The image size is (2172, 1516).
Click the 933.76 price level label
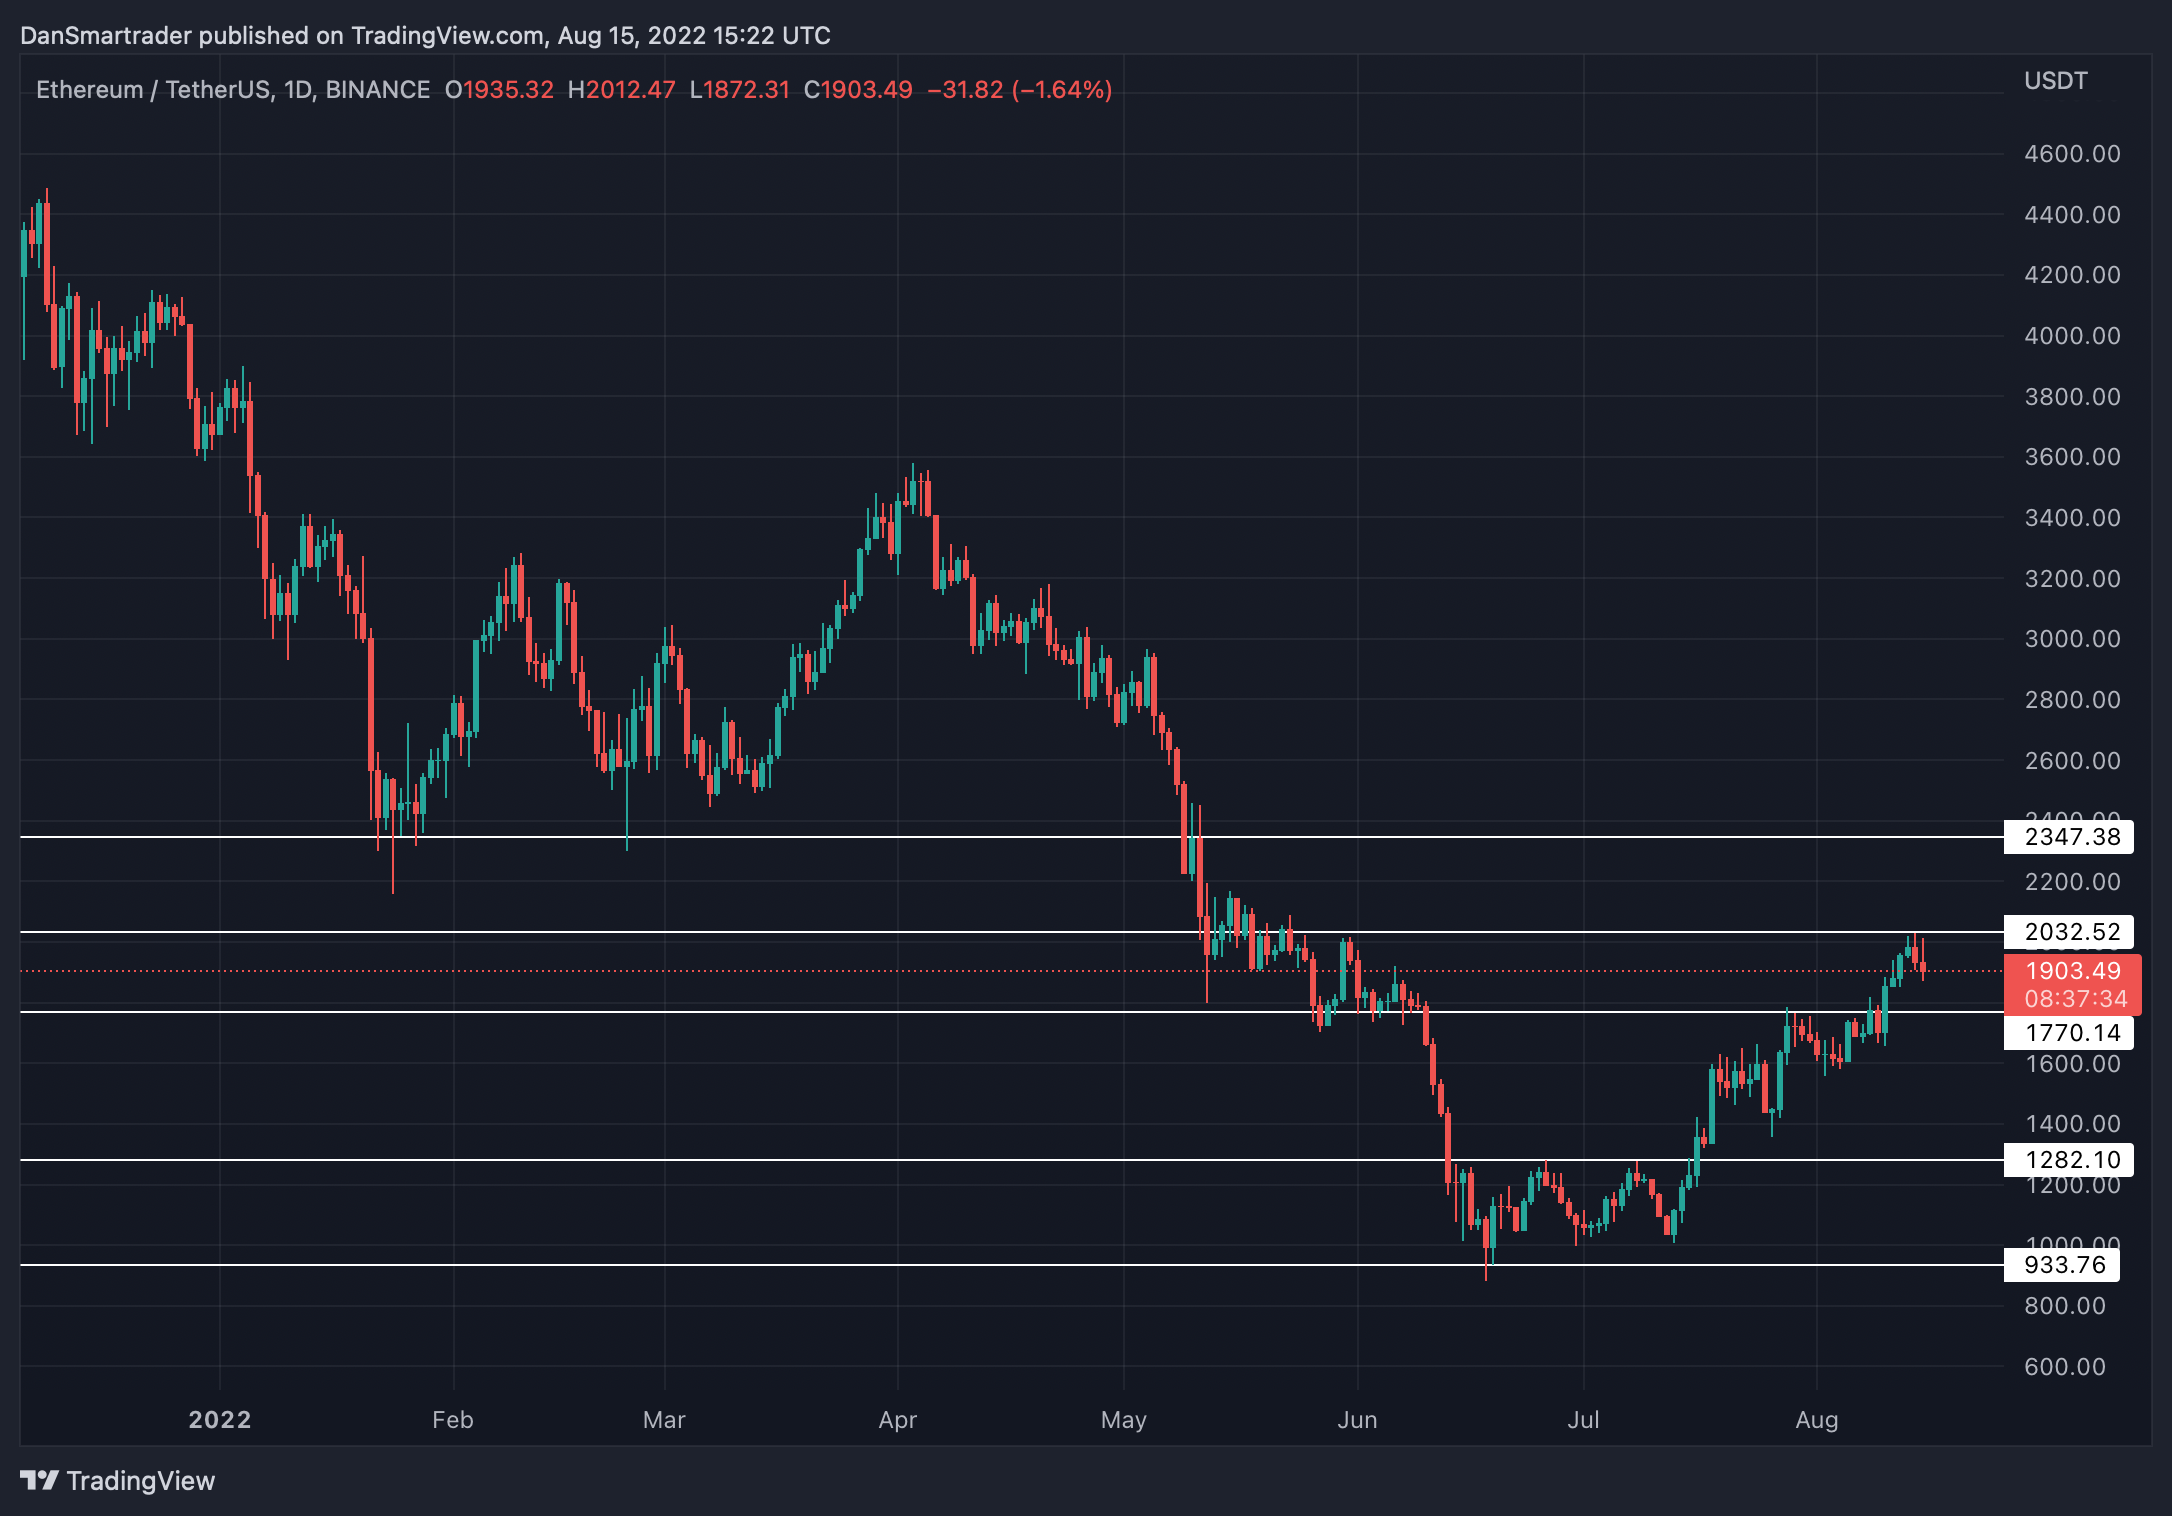coord(2061,1265)
